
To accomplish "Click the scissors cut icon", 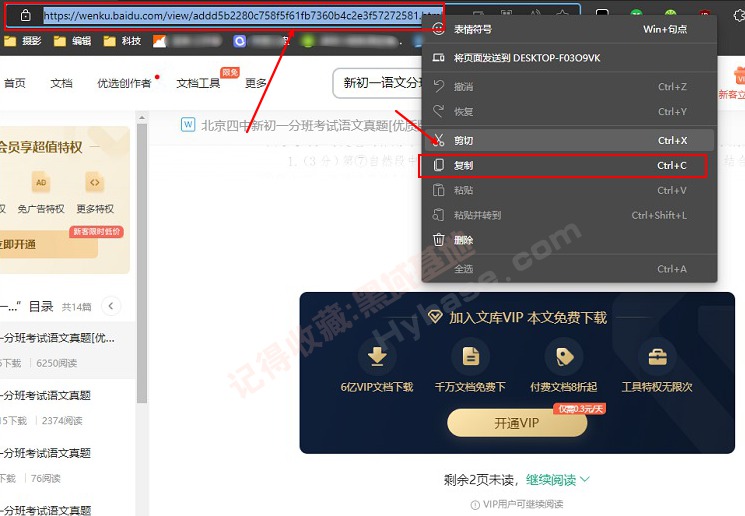I will click(x=439, y=141).
